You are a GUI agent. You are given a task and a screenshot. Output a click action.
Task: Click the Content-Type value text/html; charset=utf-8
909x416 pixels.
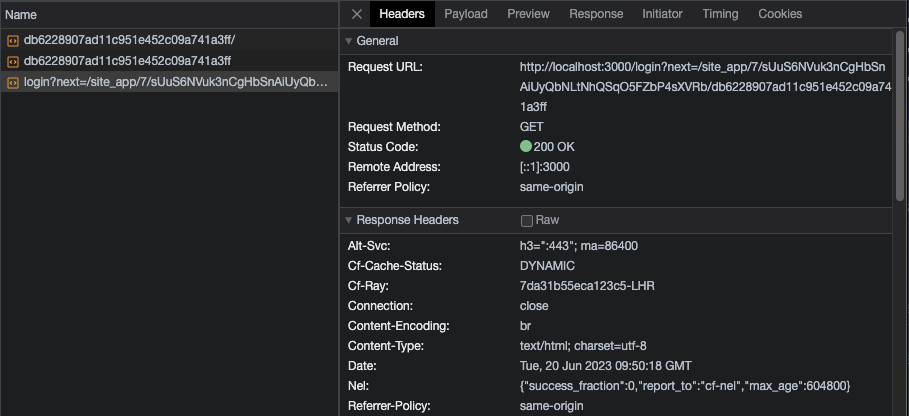click(x=583, y=346)
